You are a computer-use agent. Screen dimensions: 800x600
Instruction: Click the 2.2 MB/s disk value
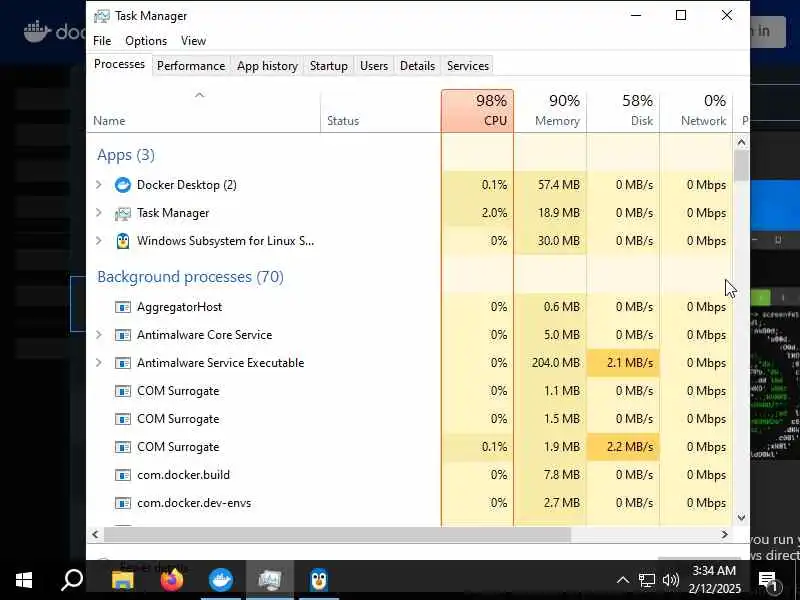[630, 447]
